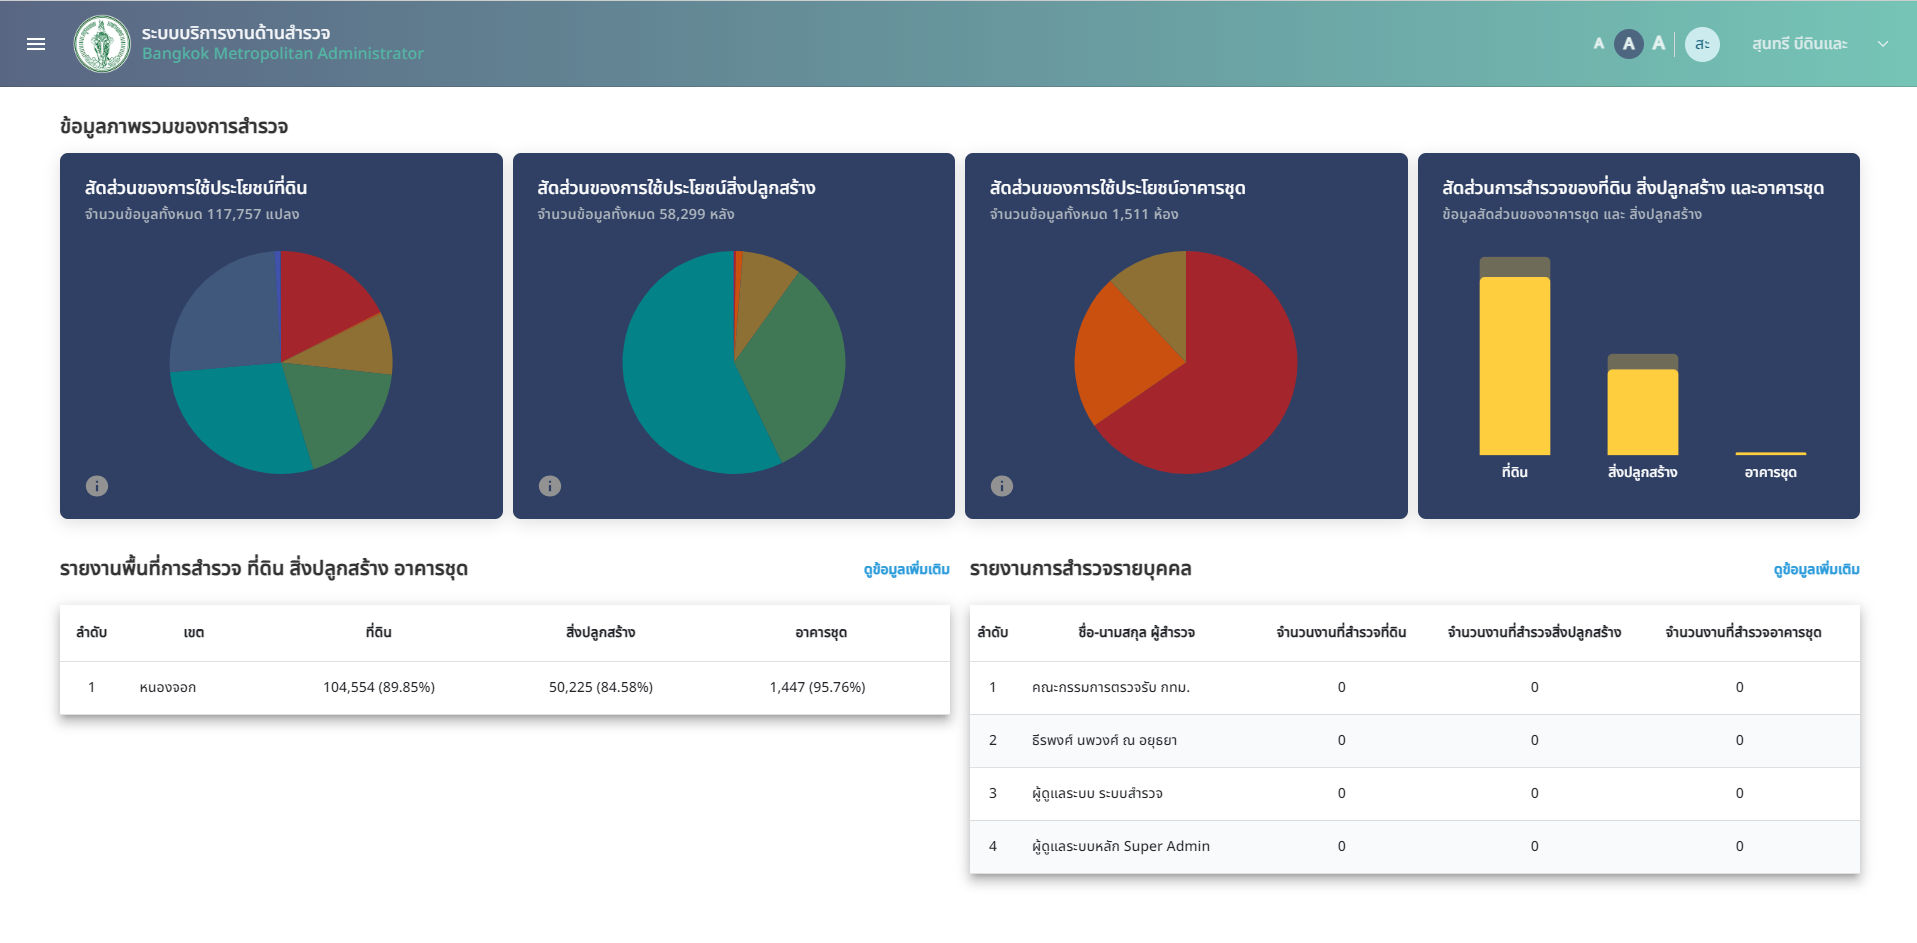
Task: Select the medium font size A
Action: [x=1628, y=44]
